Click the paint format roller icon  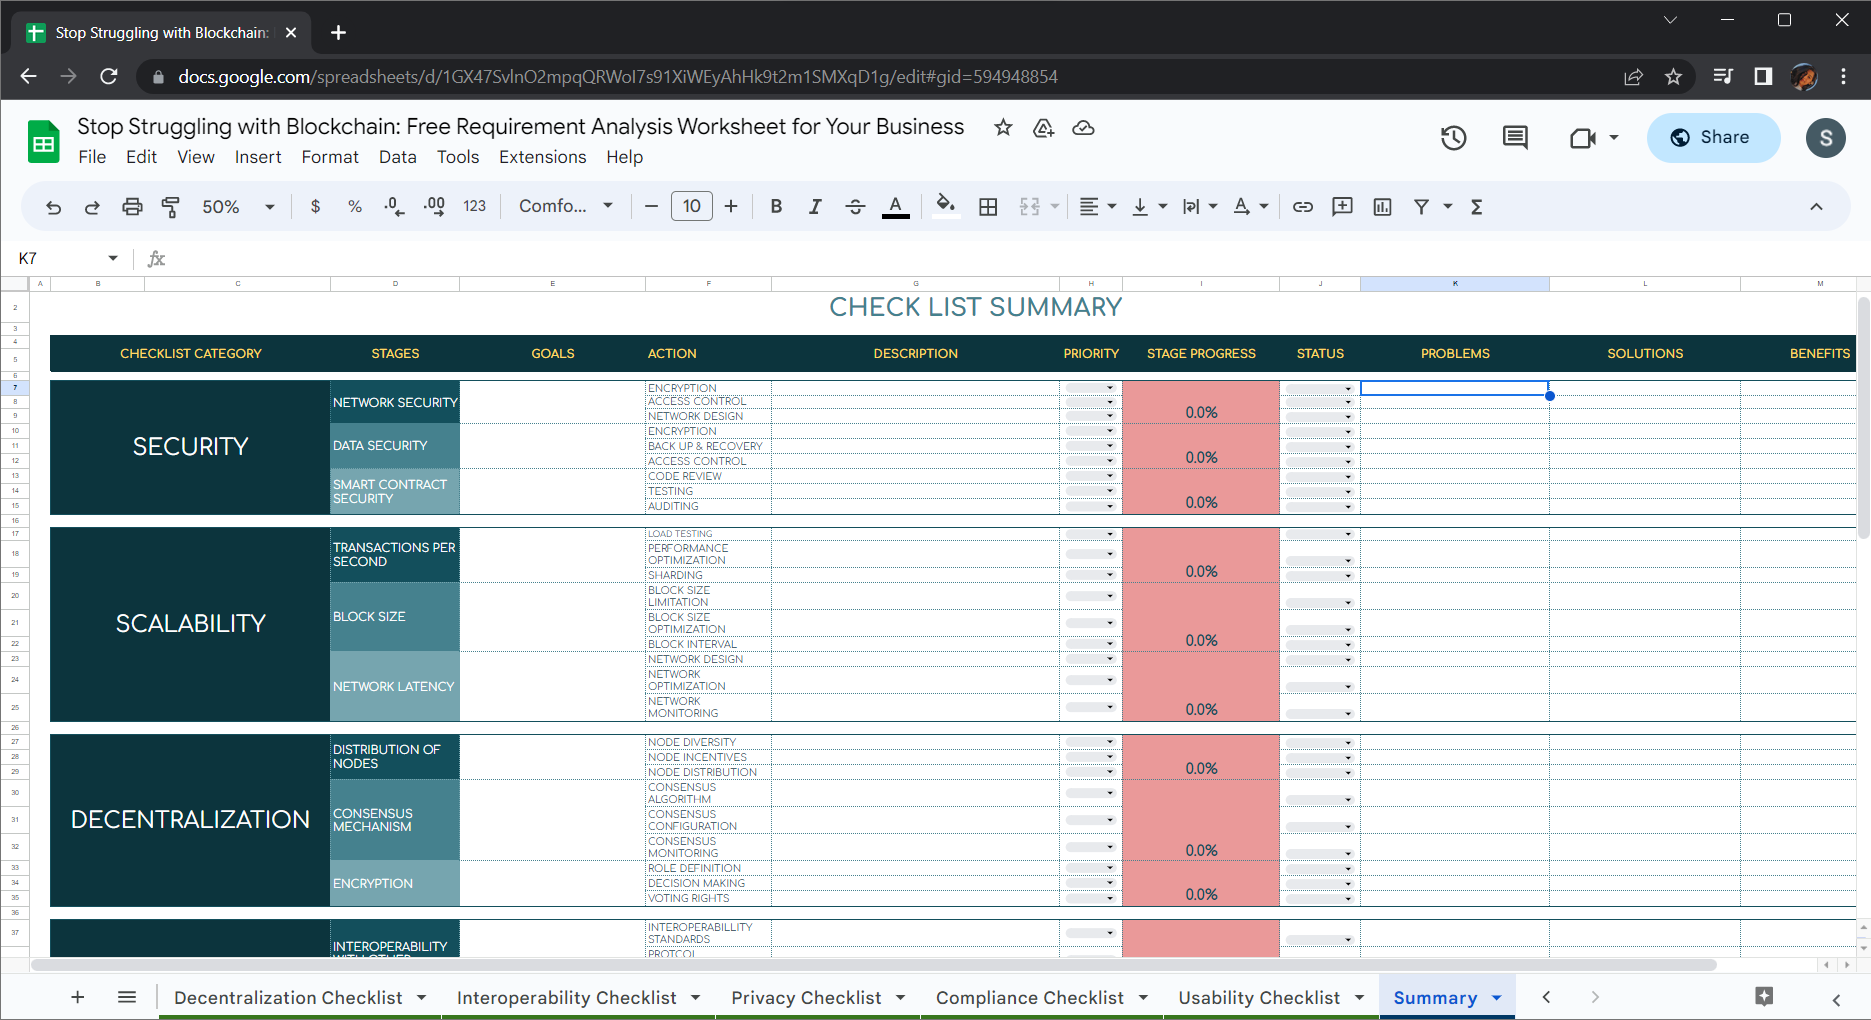171,207
